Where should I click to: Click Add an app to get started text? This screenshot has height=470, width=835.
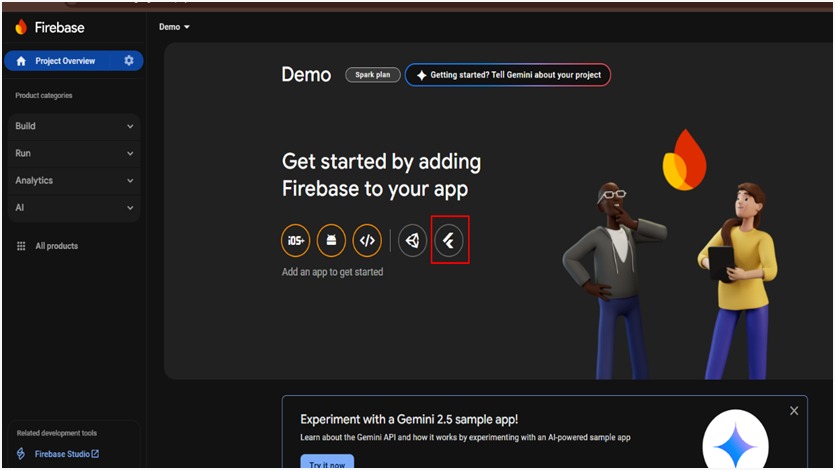tap(332, 272)
